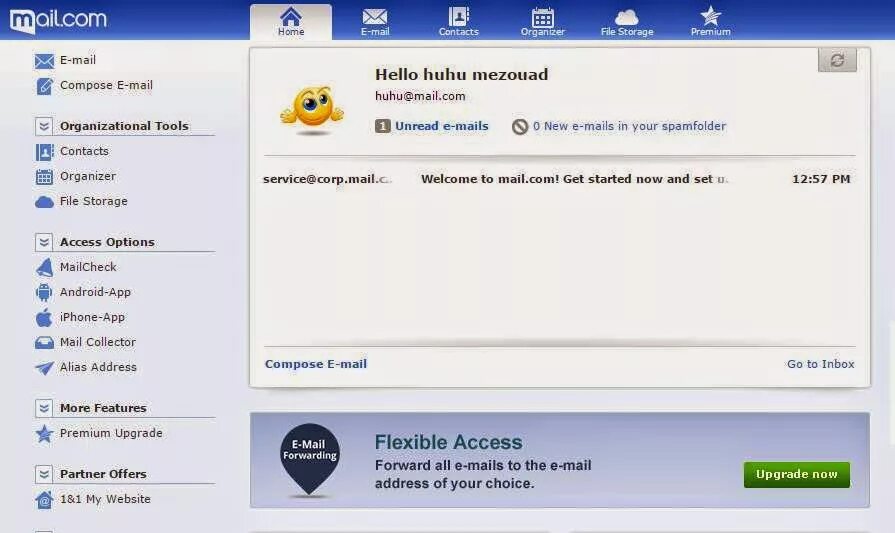Open the iPhone-App link

point(92,317)
